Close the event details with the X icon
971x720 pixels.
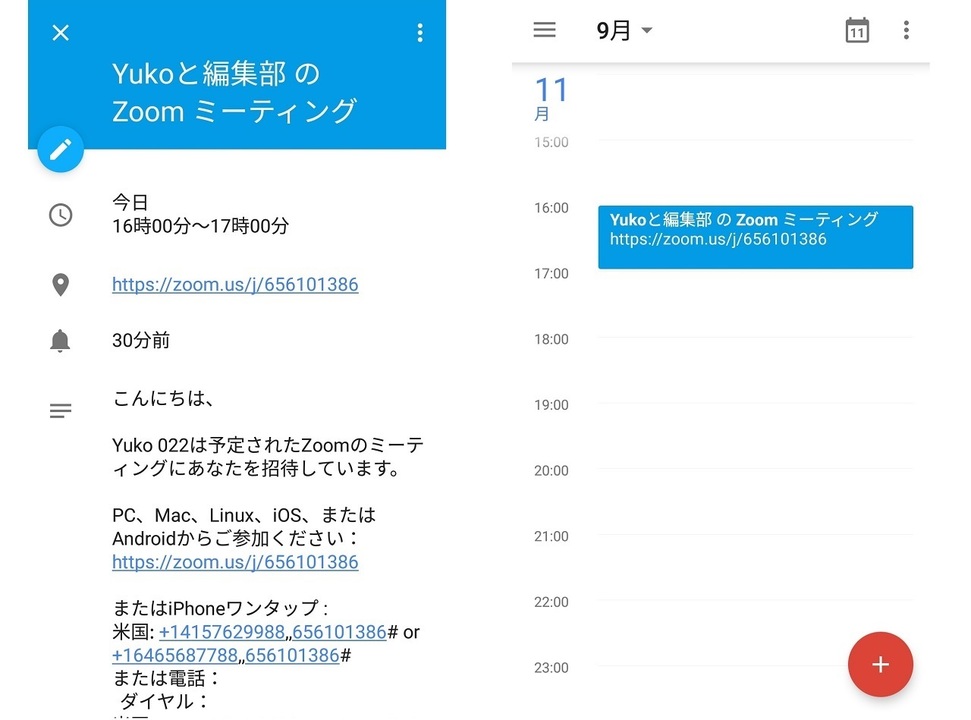[61, 32]
